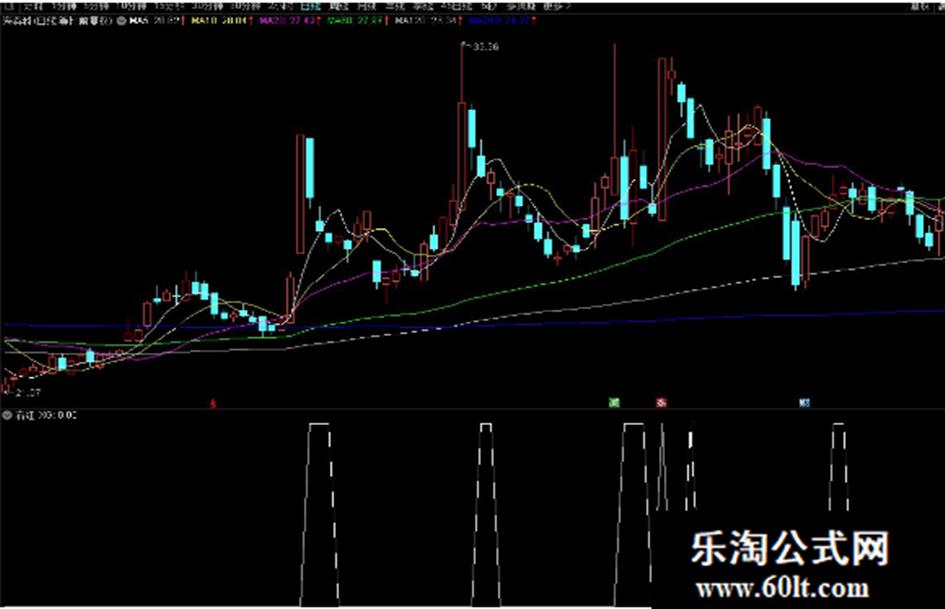Switch to the 5分钟 period tab
This screenshot has width=945, height=609.
(x=96, y=7)
